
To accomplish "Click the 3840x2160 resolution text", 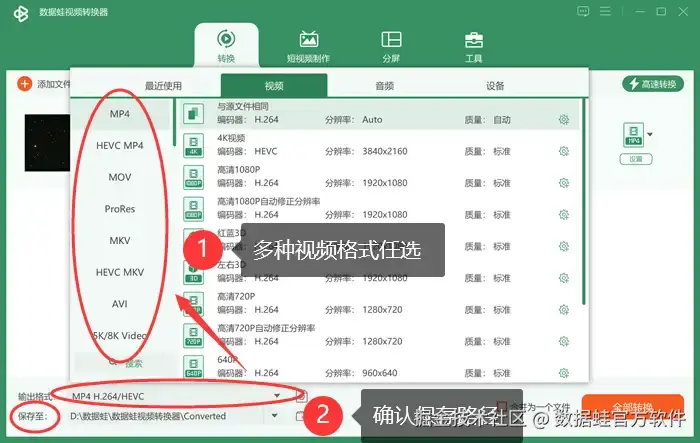I will 385,151.
